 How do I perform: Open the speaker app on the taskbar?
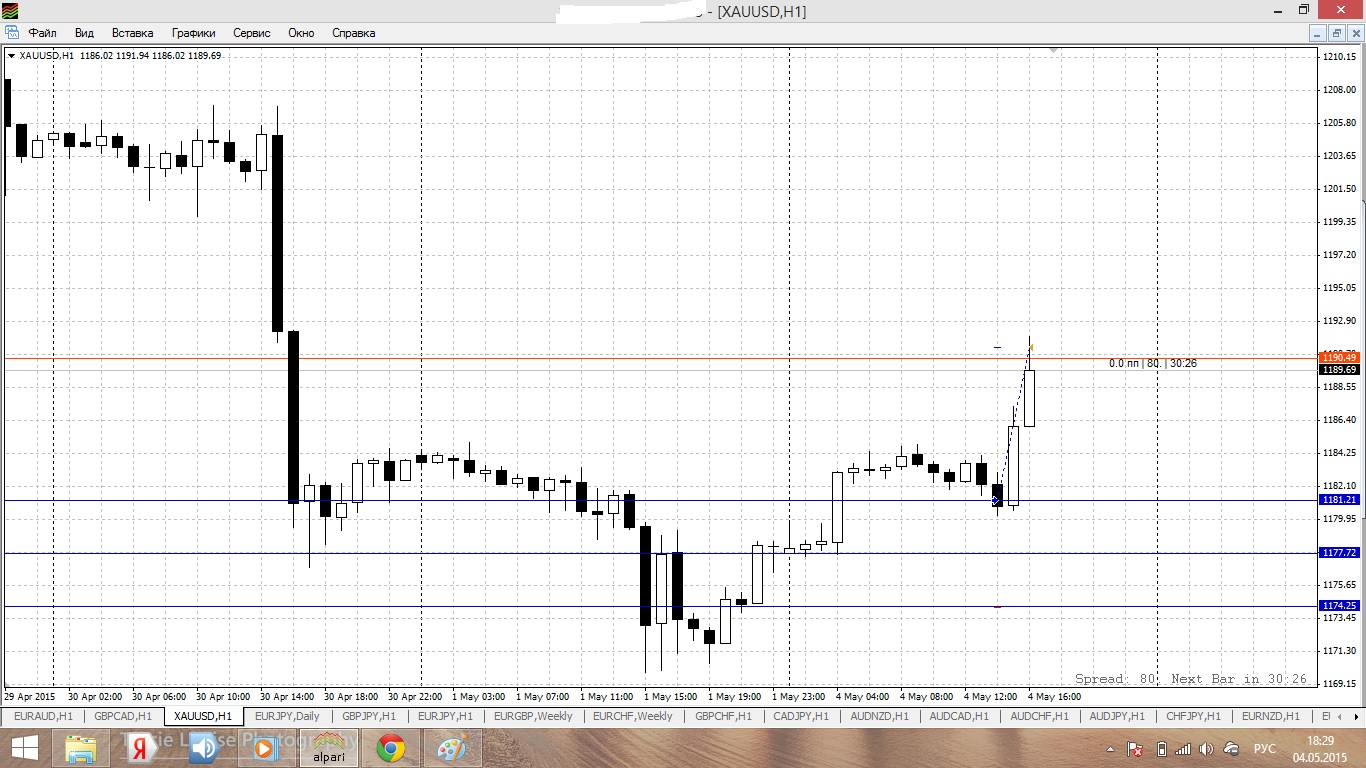coord(203,748)
